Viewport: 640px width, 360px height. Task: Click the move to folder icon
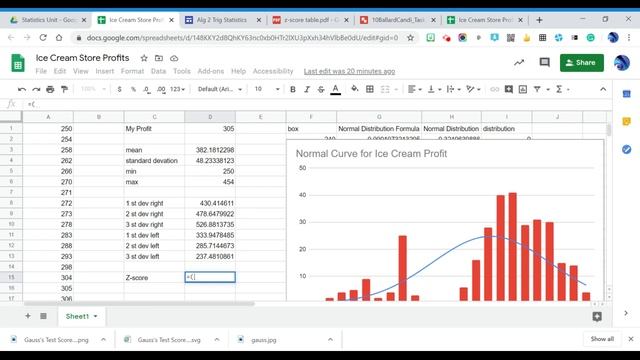[x=159, y=58]
